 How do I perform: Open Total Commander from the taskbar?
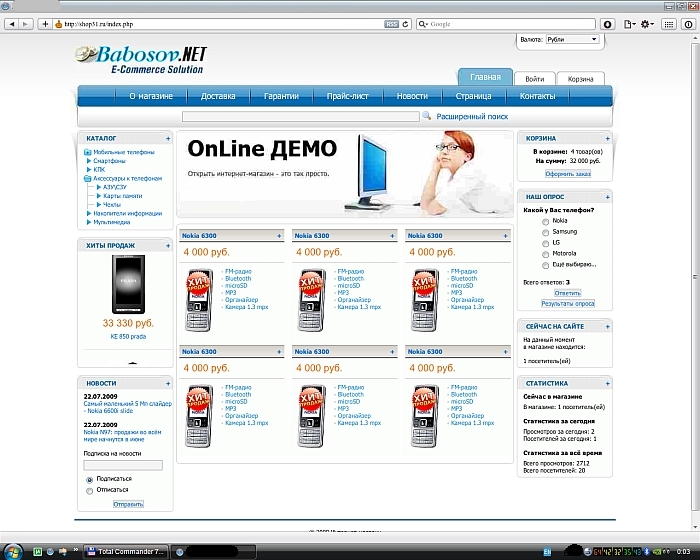127,552
